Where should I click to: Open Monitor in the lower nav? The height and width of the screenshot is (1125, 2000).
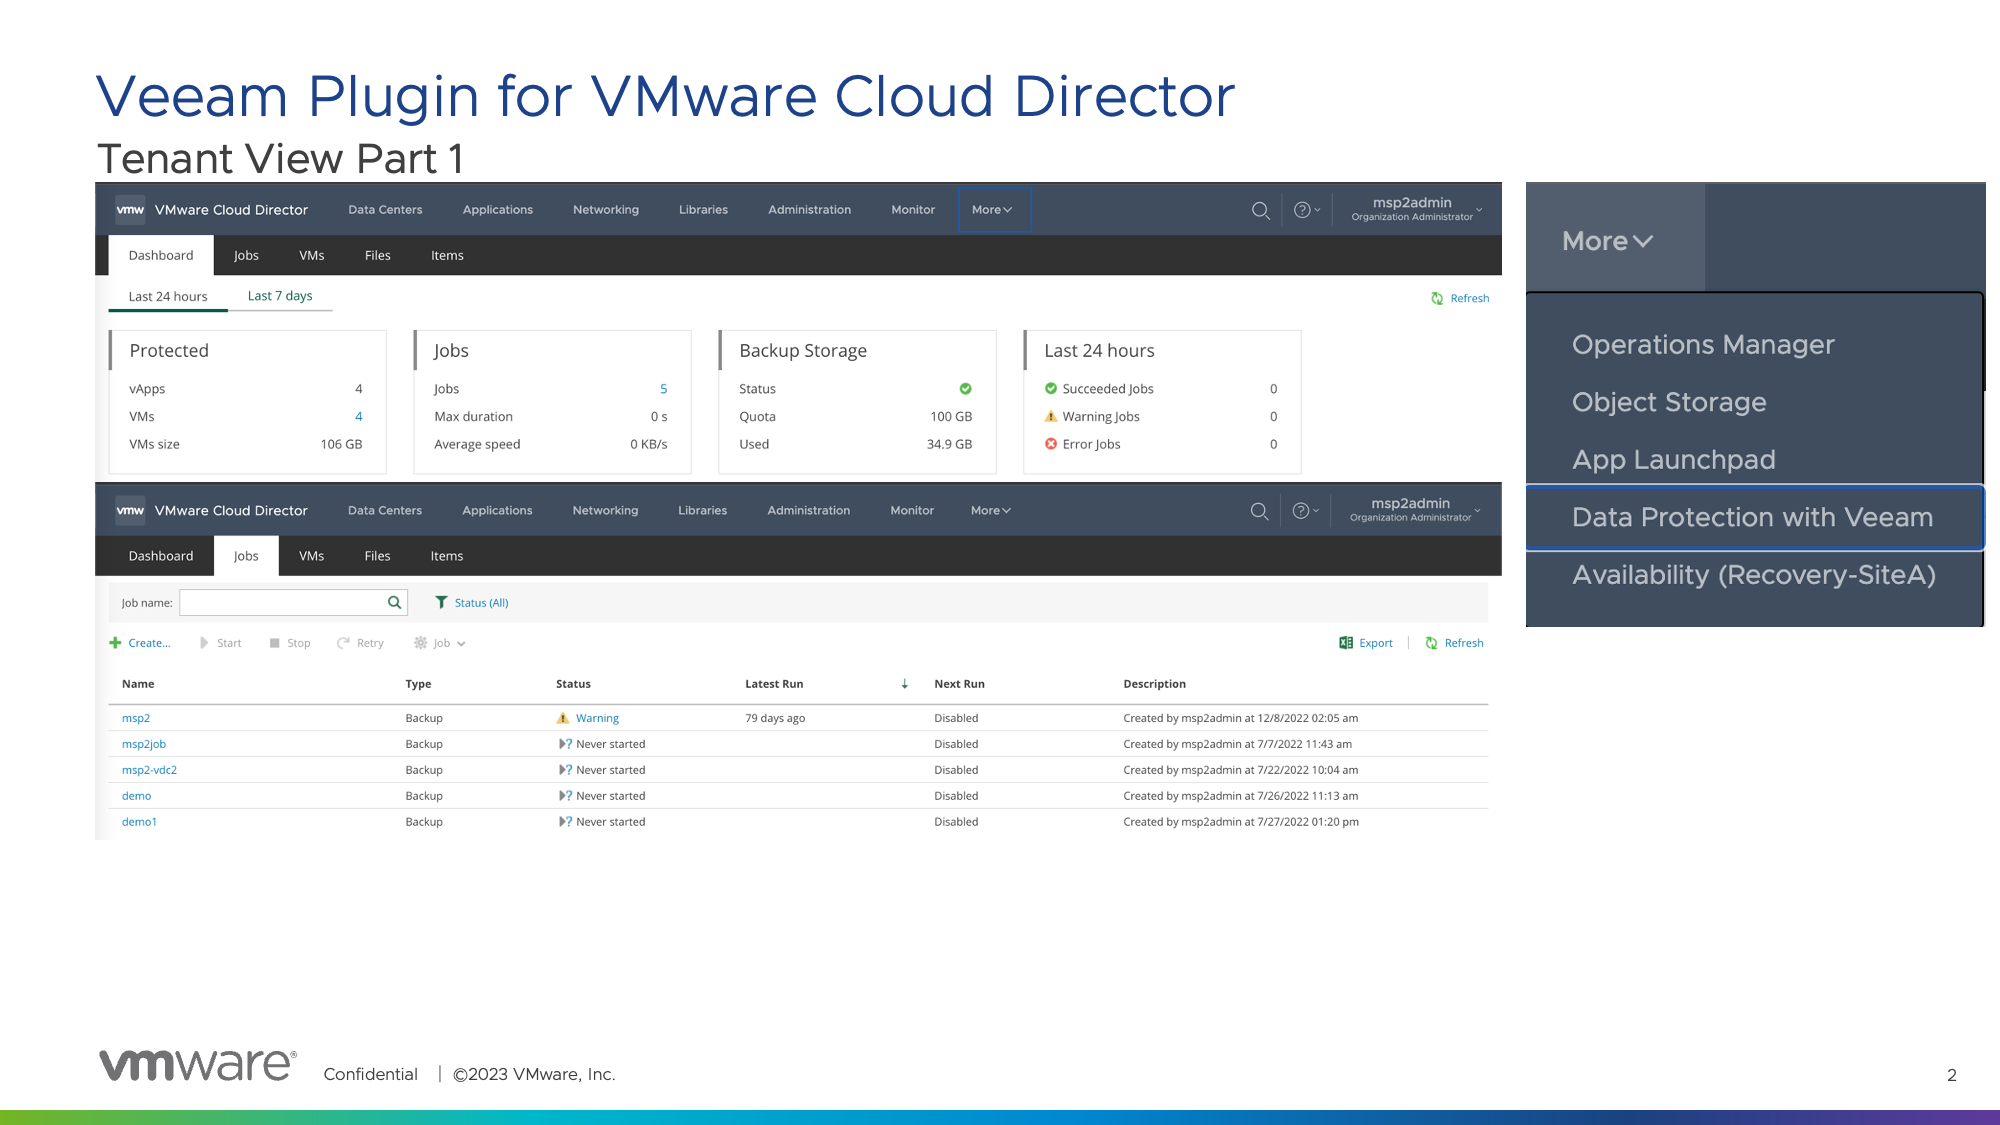tap(912, 511)
